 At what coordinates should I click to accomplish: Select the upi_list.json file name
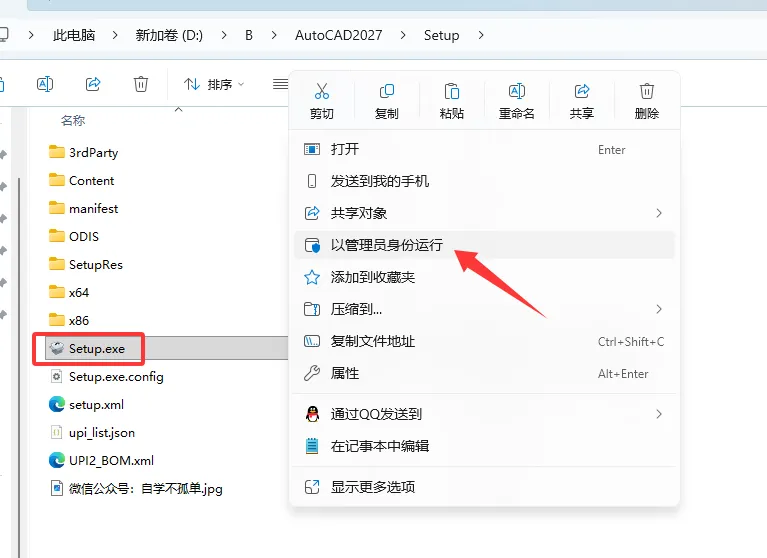(102, 433)
